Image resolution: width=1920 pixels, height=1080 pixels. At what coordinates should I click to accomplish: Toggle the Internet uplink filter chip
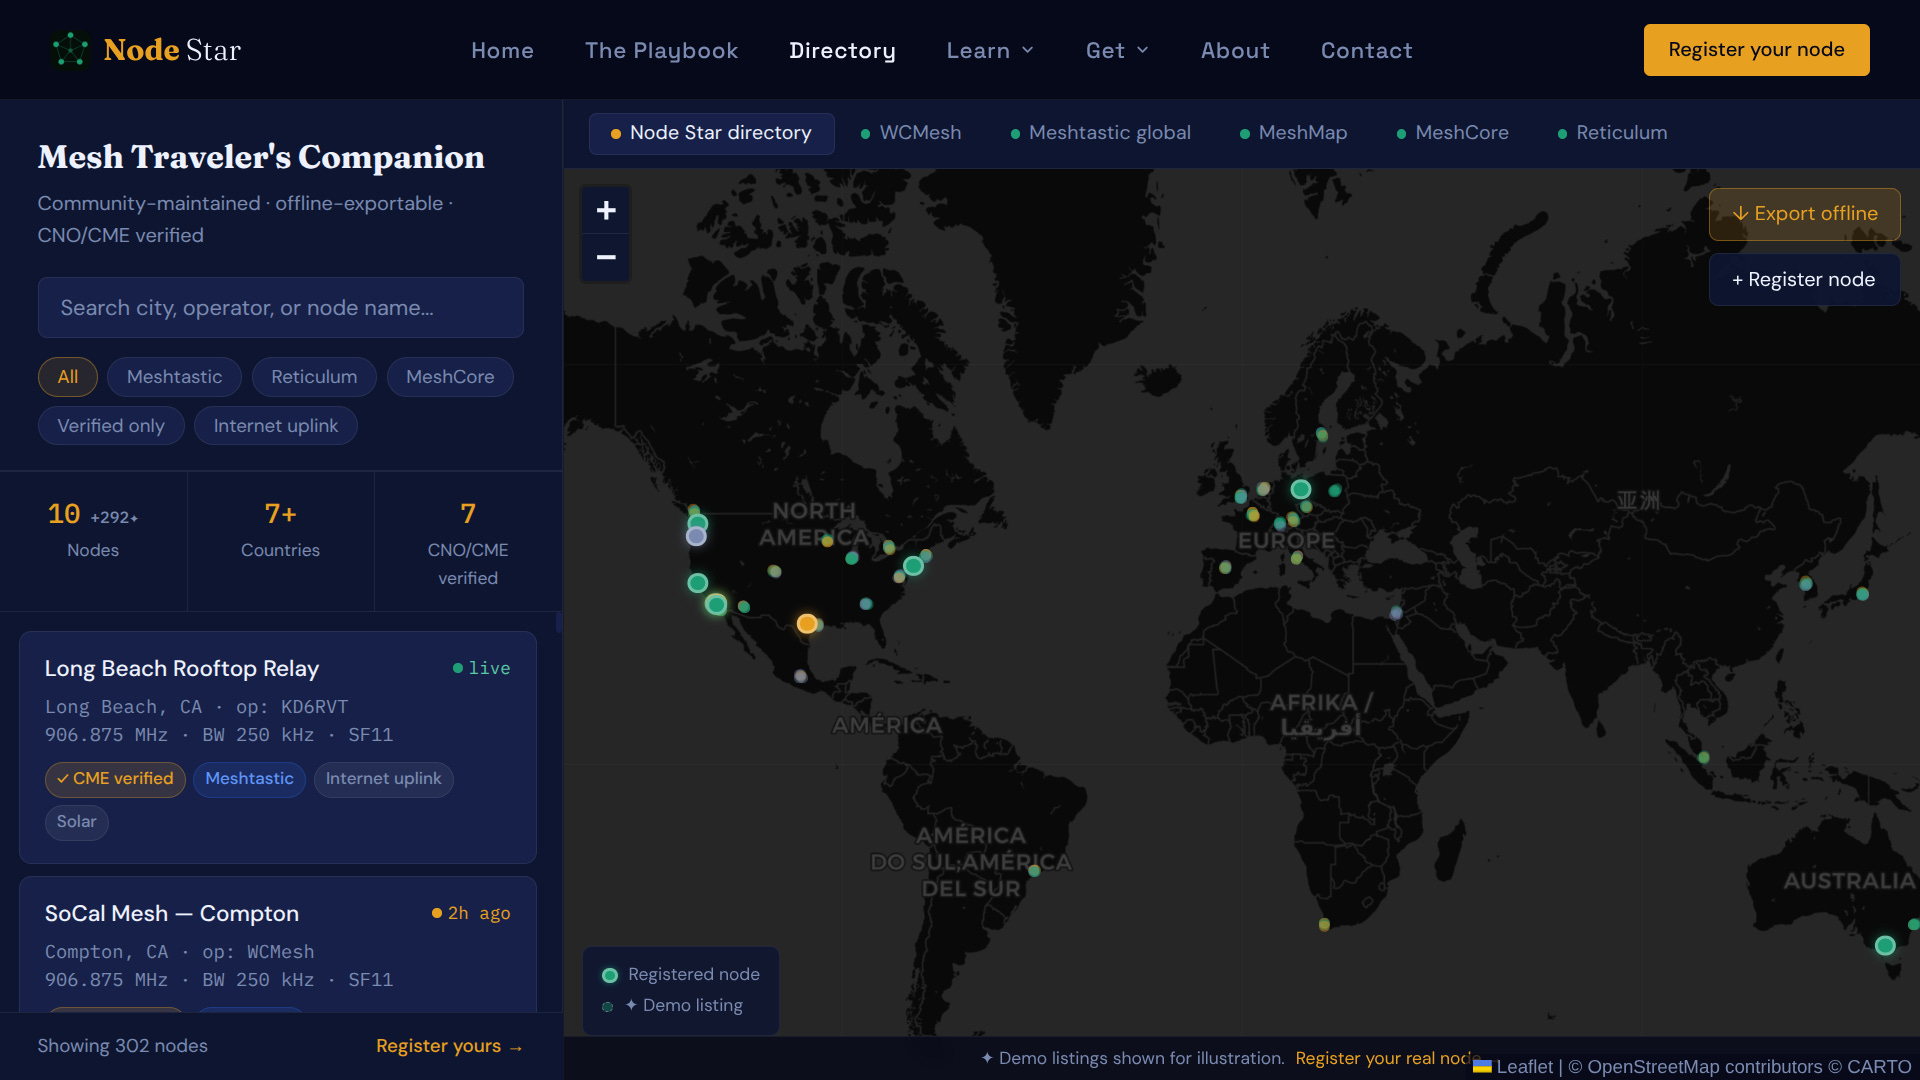pyautogui.click(x=276, y=426)
